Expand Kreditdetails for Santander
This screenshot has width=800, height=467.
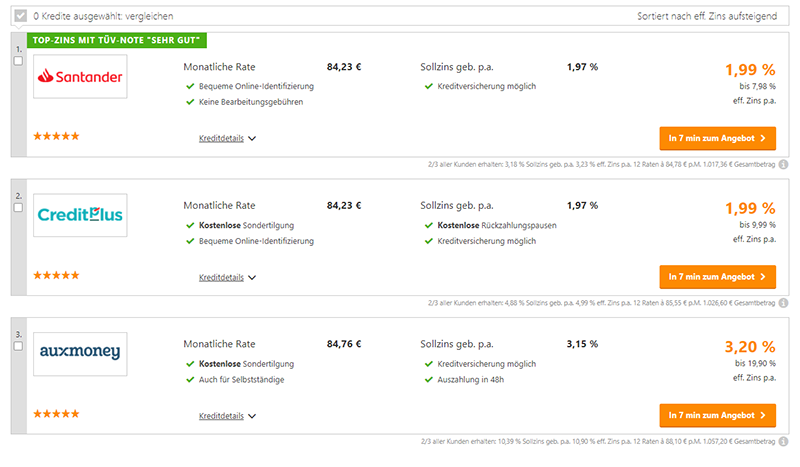[x=228, y=138]
